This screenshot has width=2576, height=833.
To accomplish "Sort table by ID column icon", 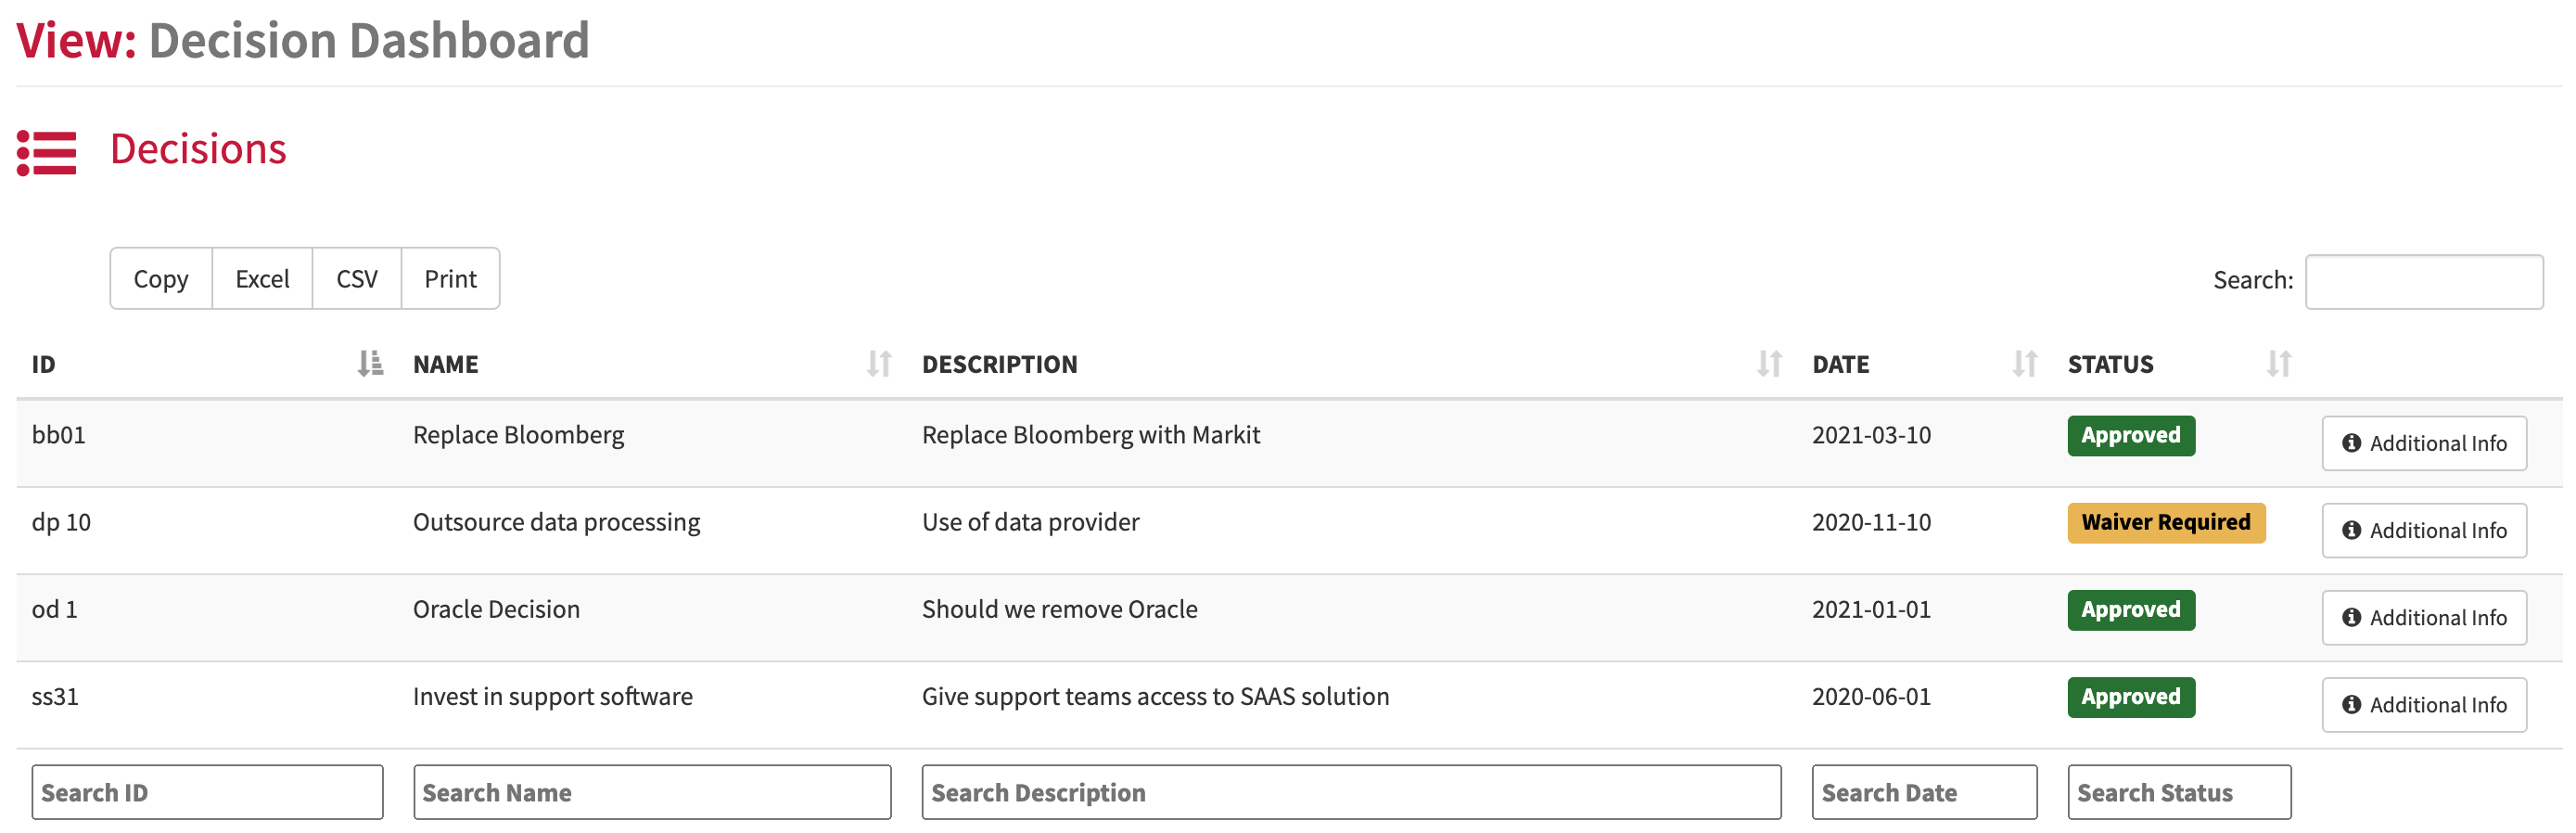I will [370, 364].
